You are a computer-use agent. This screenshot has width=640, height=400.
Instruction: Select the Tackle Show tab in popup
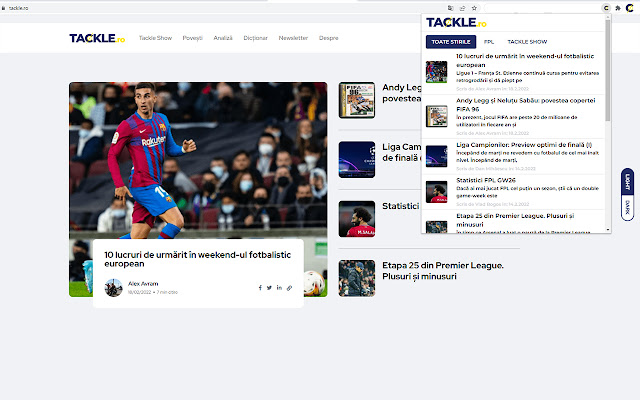tap(527, 42)
